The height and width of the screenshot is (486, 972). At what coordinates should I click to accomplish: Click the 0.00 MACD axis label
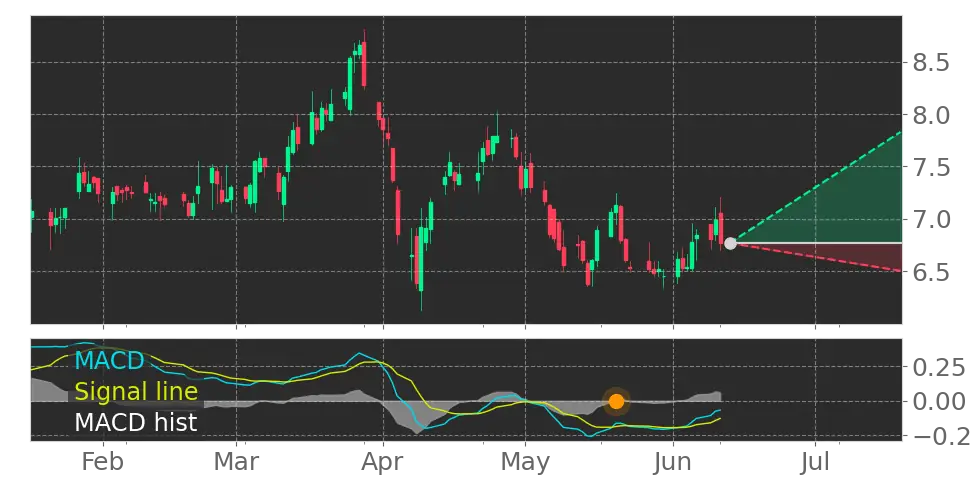[939, 401]
